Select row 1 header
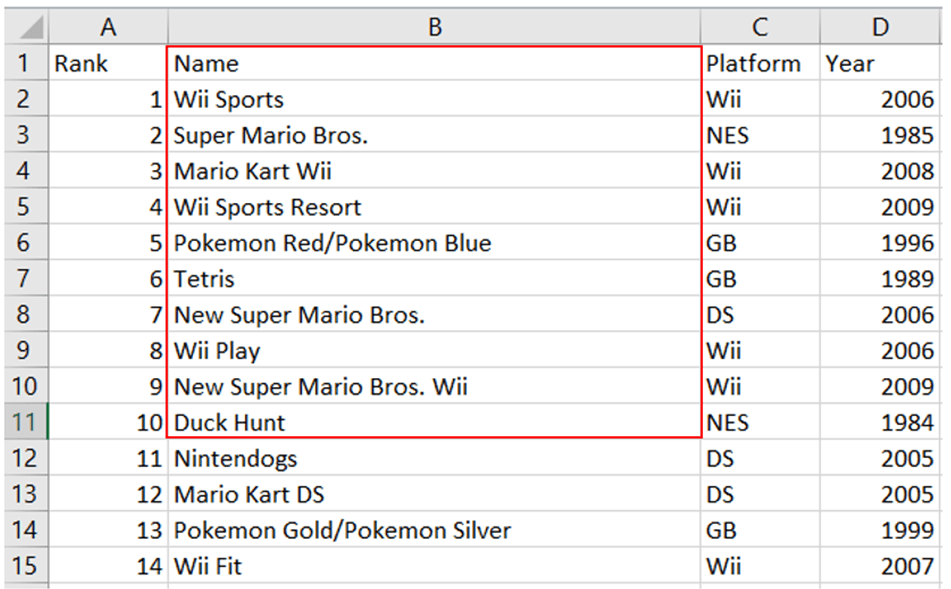Viewport: 951px width, 589px height. point(24,63)
